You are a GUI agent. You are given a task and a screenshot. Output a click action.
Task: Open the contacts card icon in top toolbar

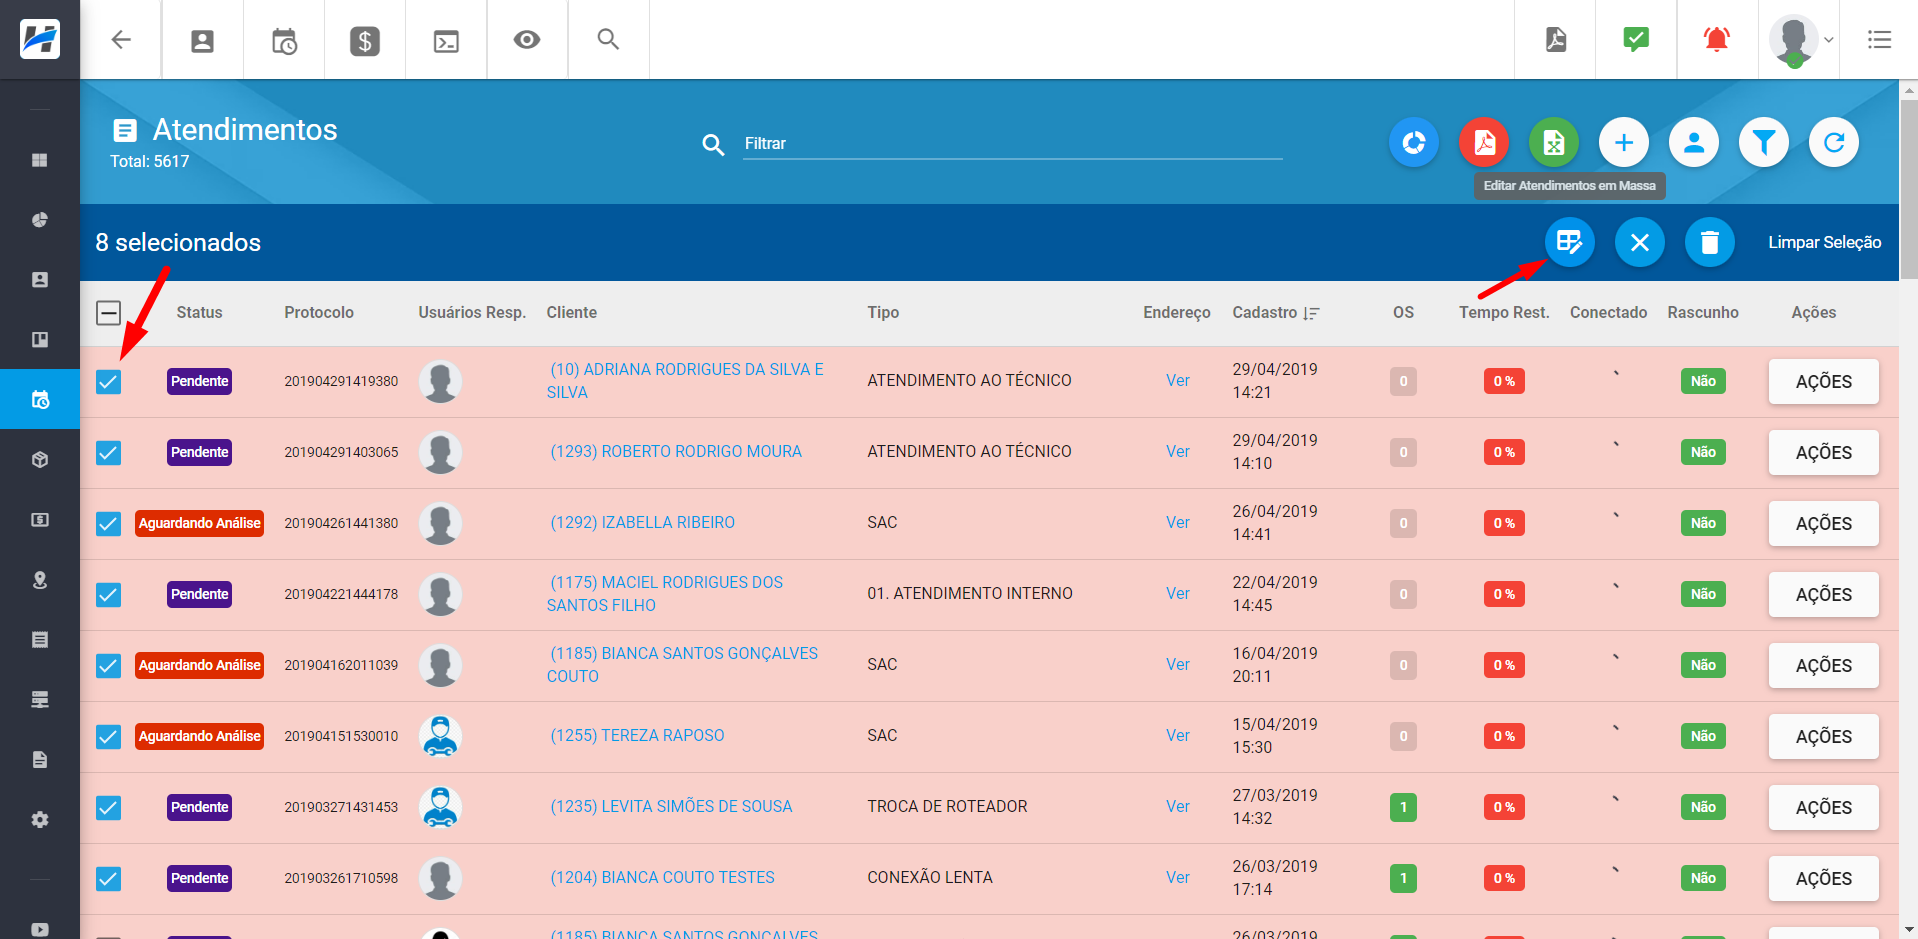(202, 40)
